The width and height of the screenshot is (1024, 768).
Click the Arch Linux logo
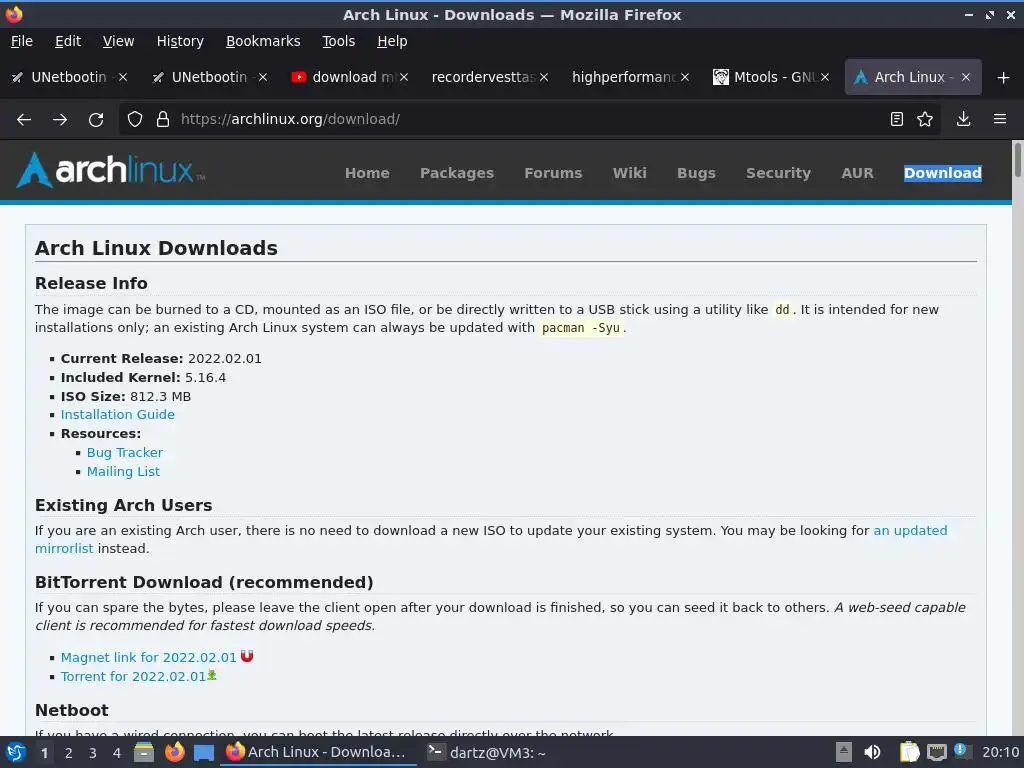pyautogui.click(x=110, y=170)
